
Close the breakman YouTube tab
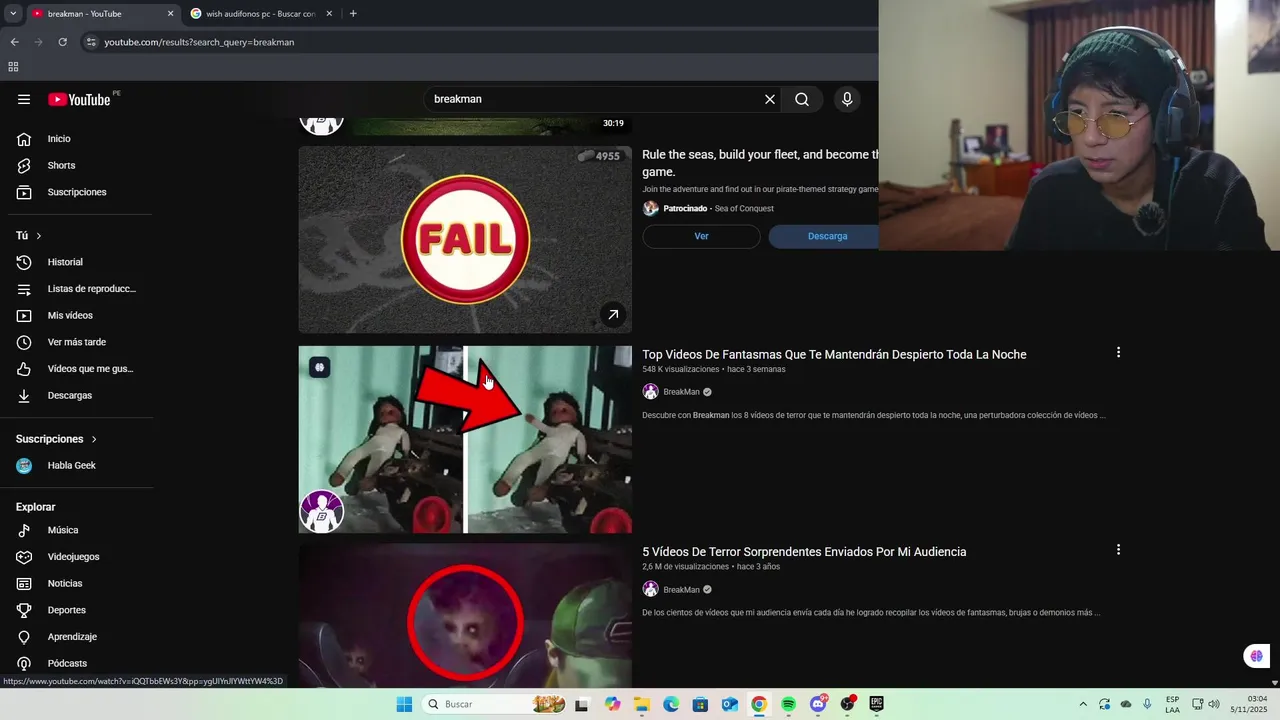(170, 14)
